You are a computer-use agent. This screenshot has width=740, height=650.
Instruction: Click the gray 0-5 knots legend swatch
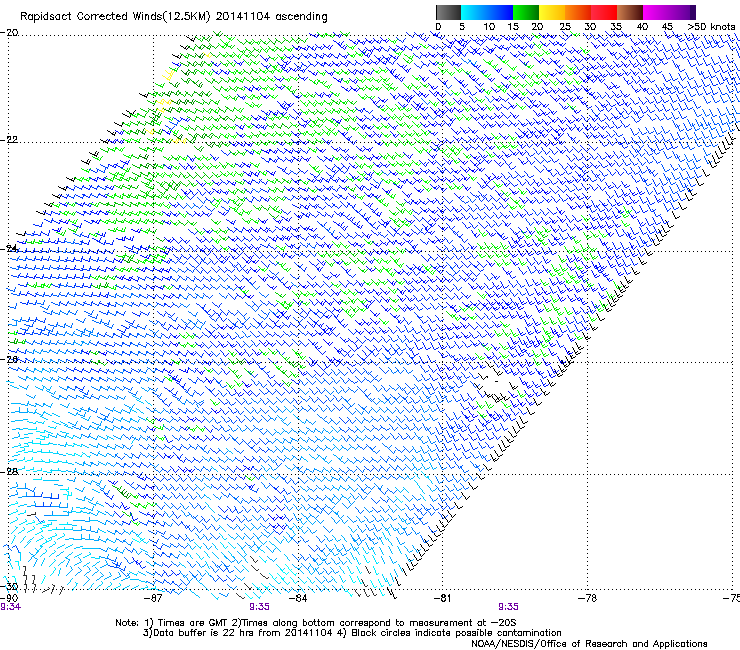pos(448,12)
